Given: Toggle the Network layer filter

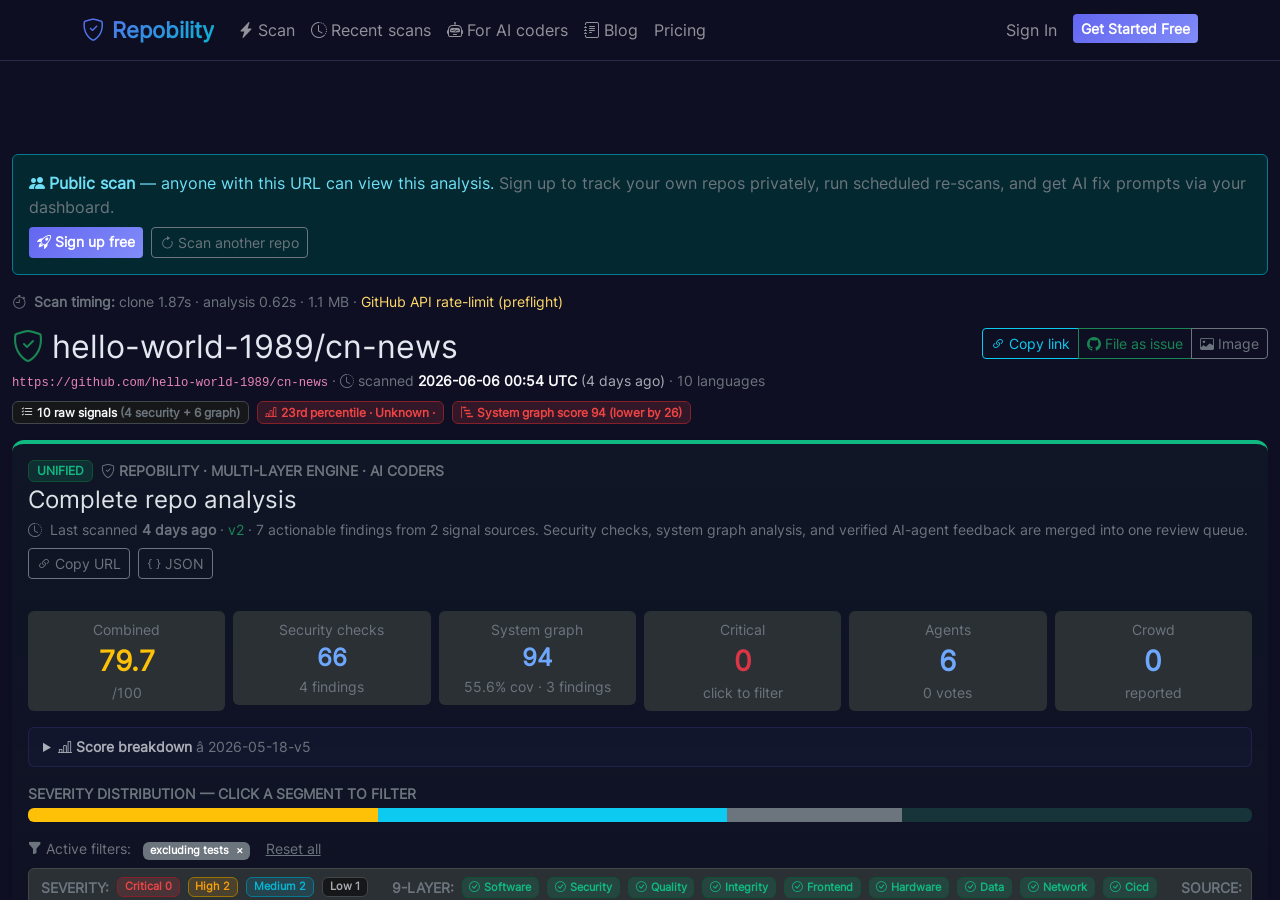Looking at the screenshot, I should click(1057, 887).
